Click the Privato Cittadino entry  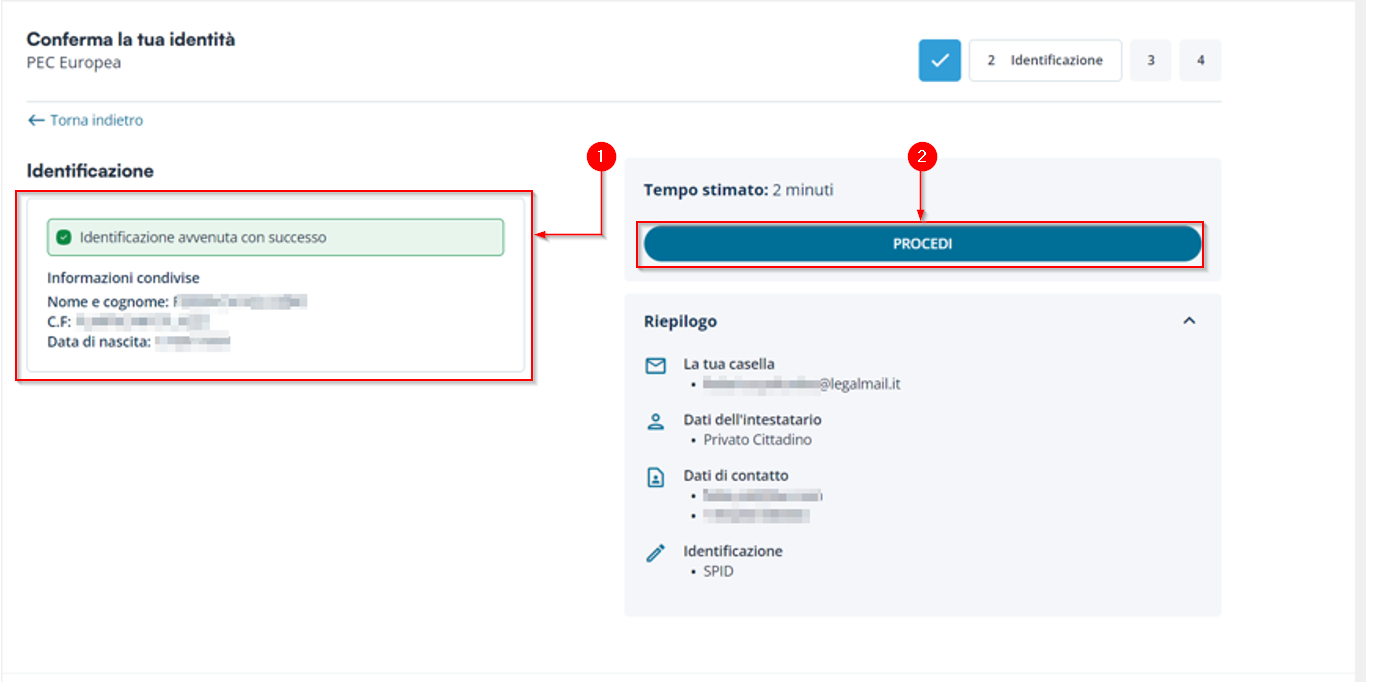[x=757, y=439]
